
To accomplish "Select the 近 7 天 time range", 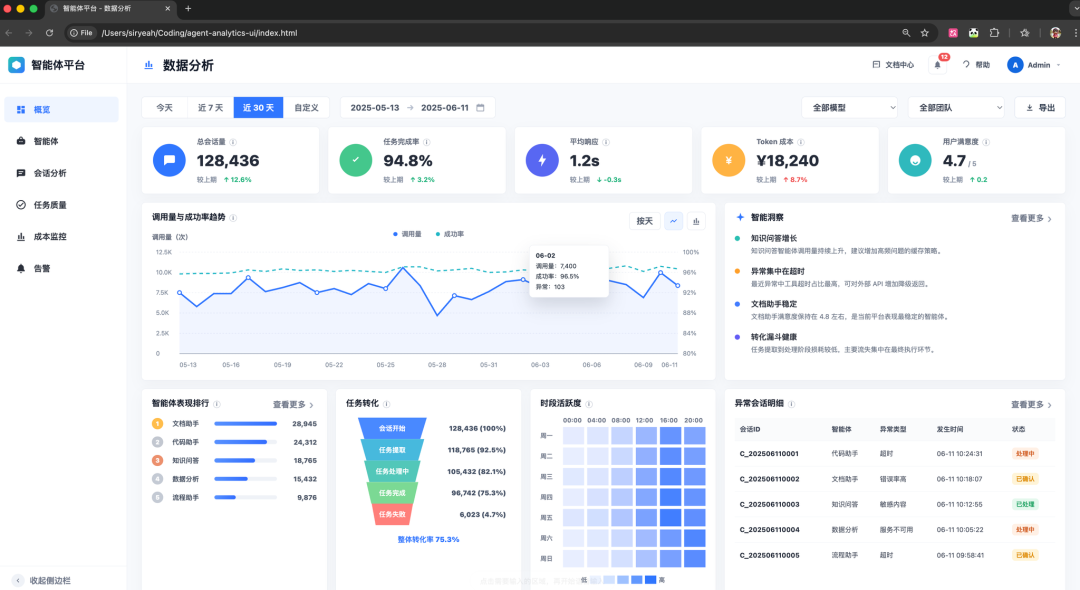I will [x=210, y=107].
